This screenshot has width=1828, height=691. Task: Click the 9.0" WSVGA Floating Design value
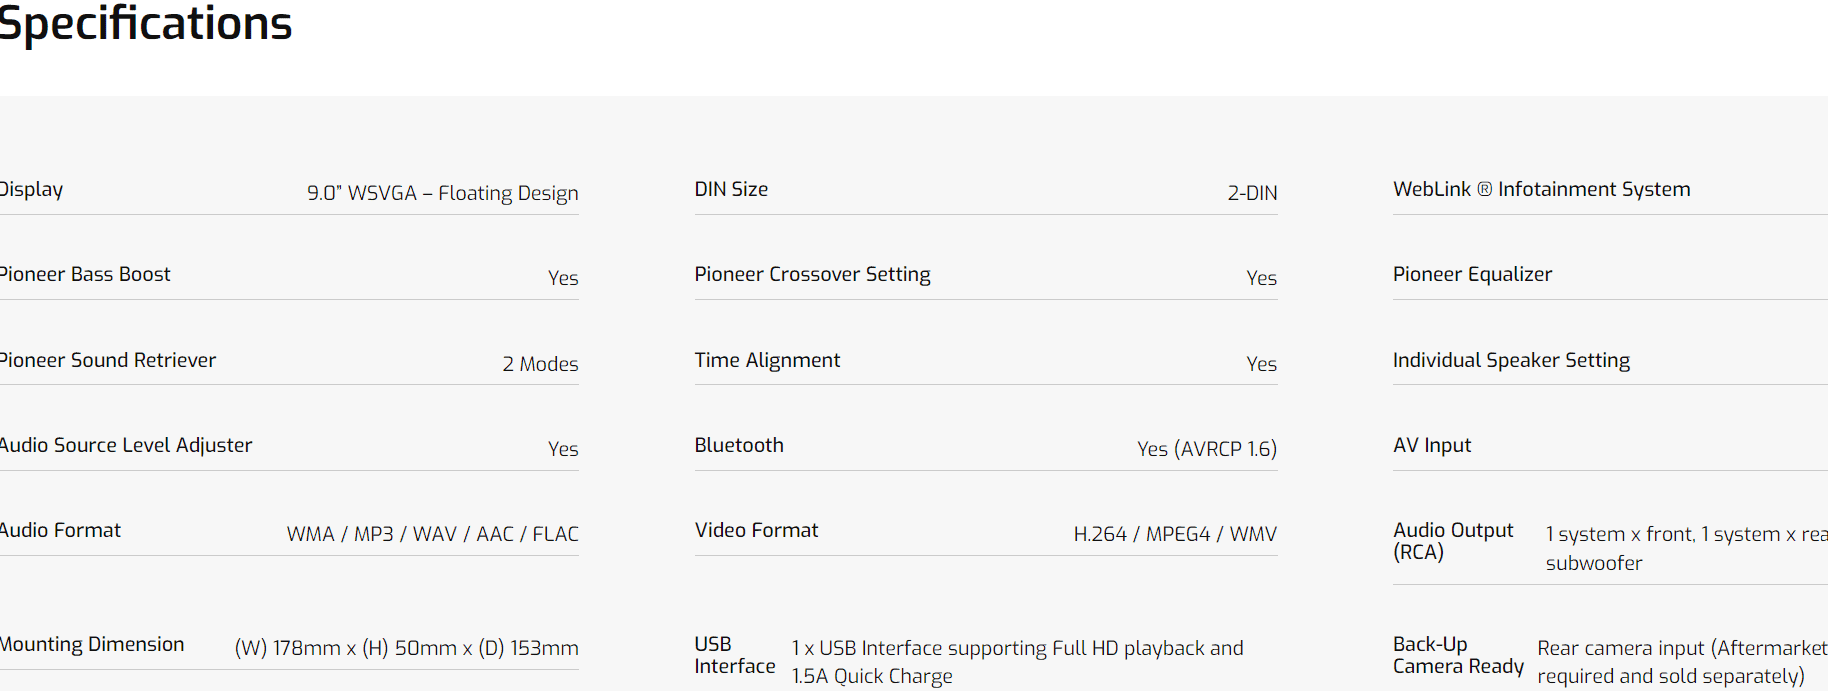(442, 193)
